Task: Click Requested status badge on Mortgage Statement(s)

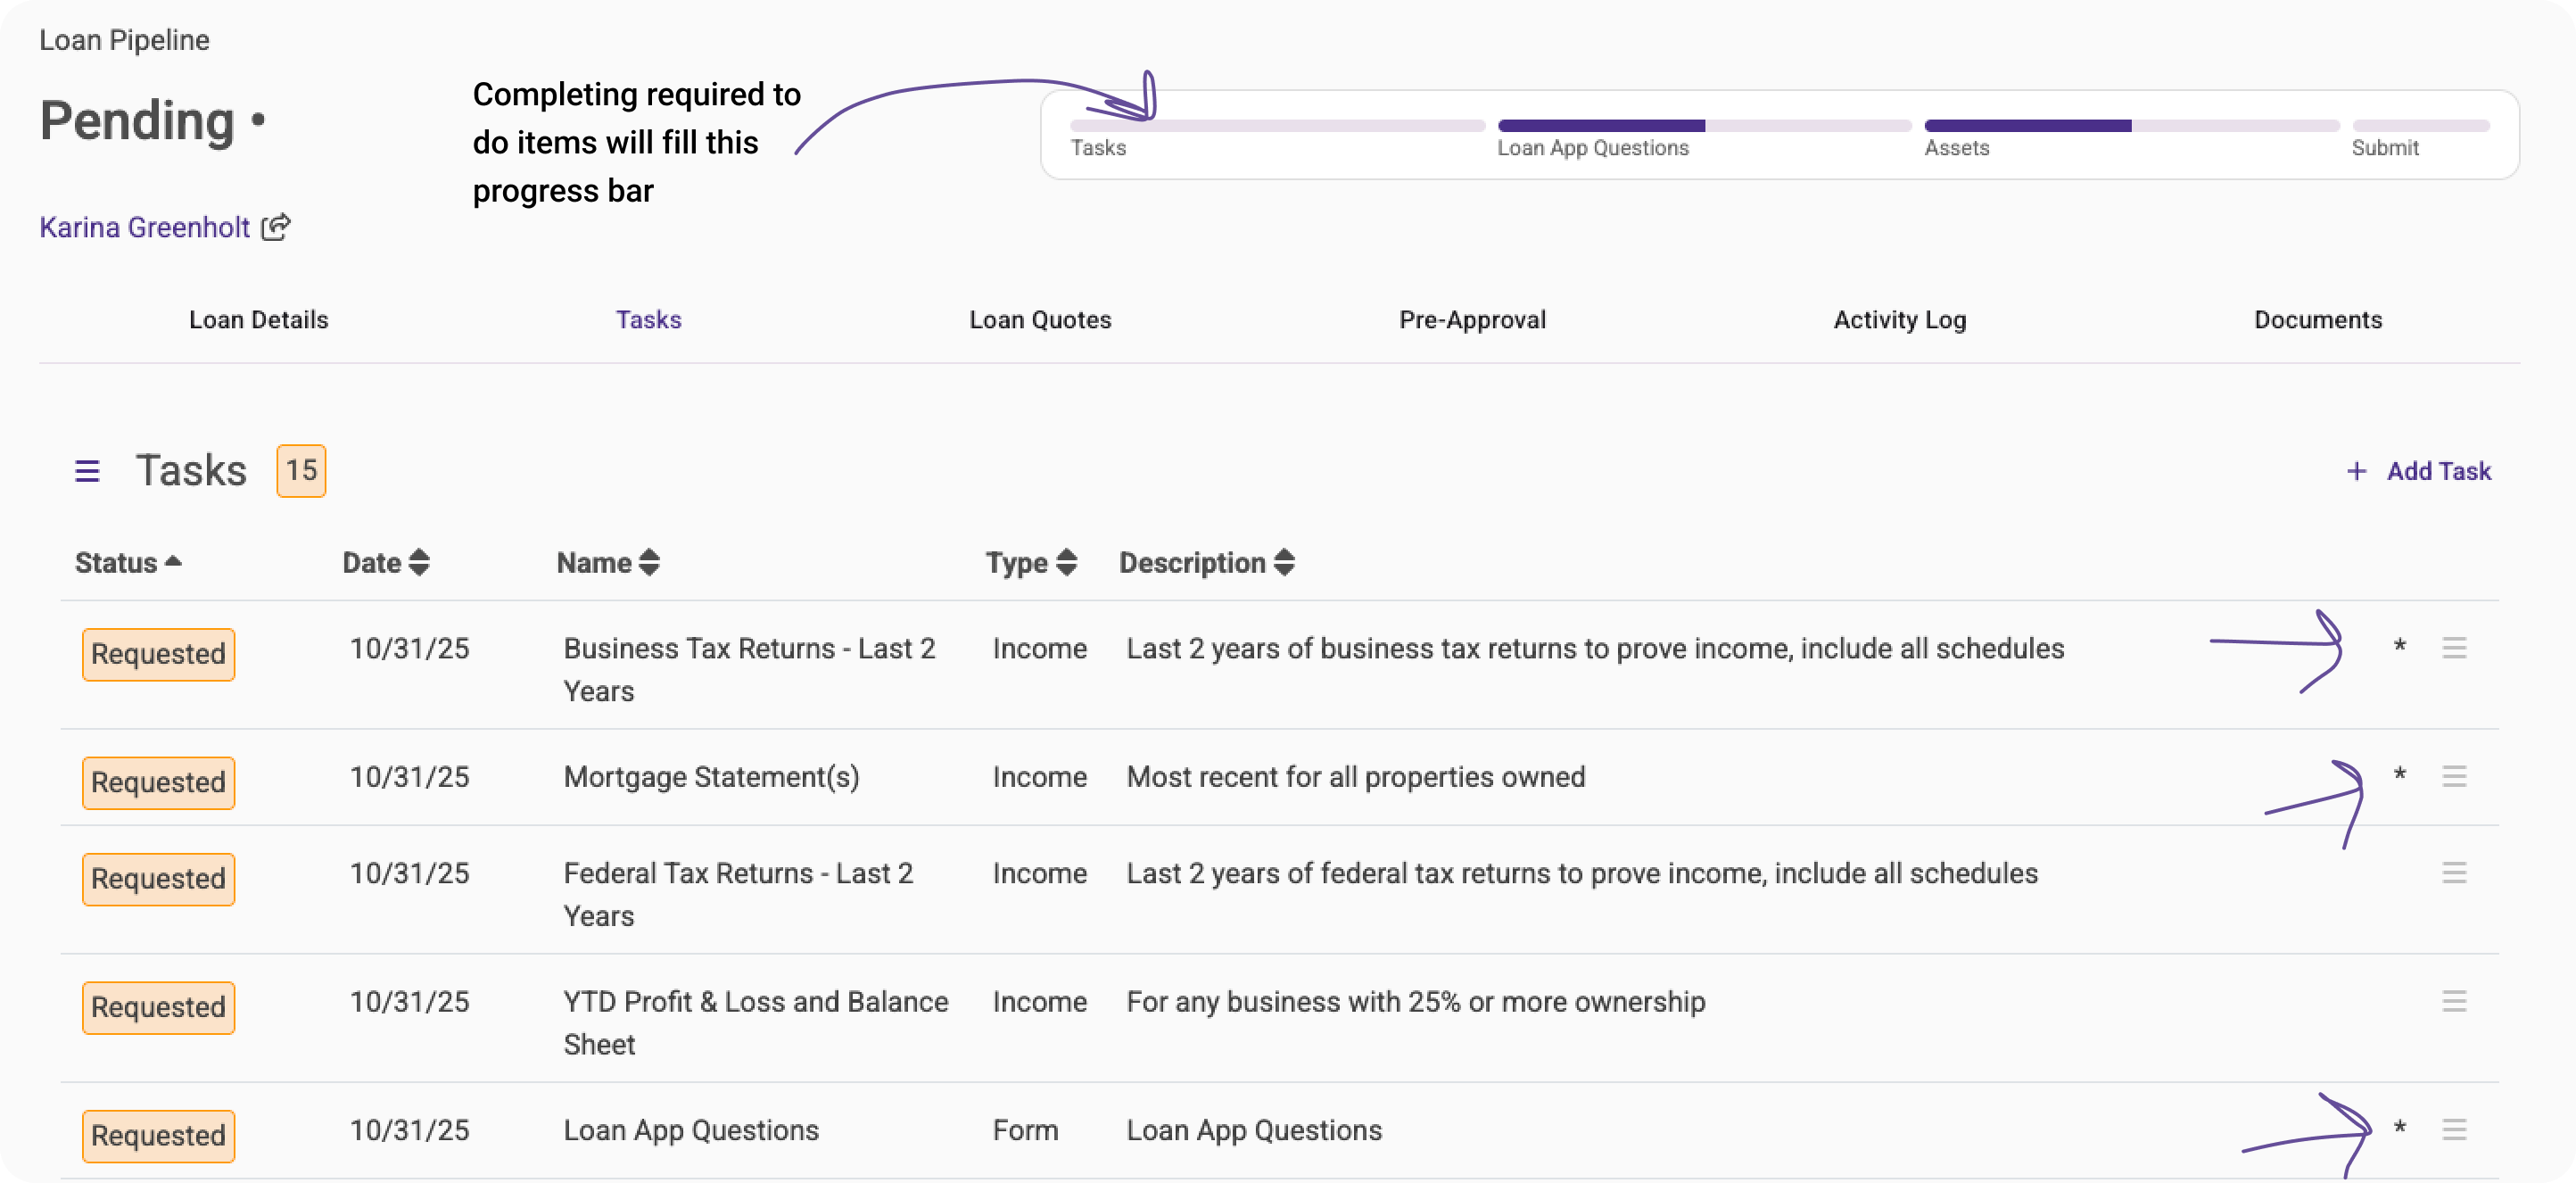Action: coord(158,783)
